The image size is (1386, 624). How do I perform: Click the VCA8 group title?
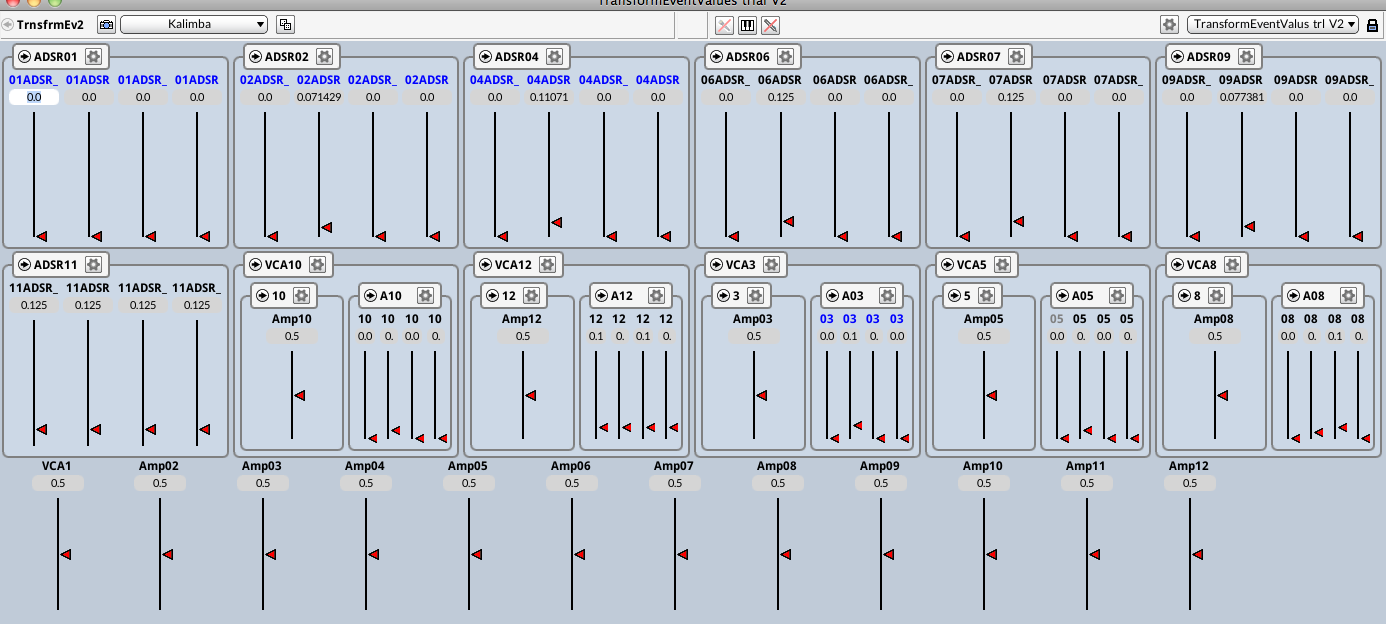(x=1201, y=265)
